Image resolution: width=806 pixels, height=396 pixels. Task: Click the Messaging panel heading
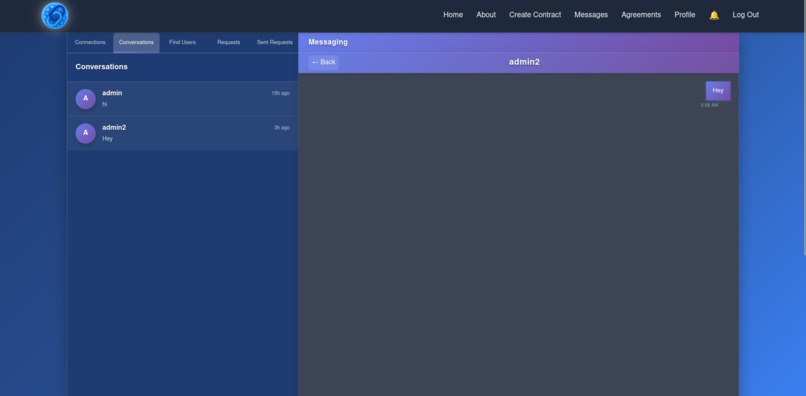[x=328, y=42]
